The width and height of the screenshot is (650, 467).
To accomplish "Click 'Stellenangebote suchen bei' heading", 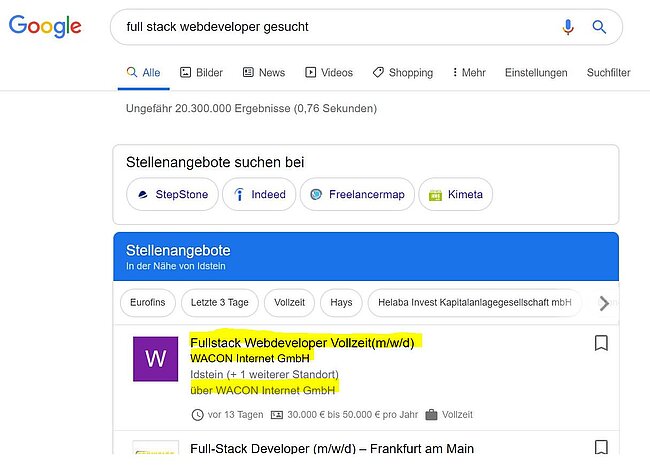I will click(215, 162).
